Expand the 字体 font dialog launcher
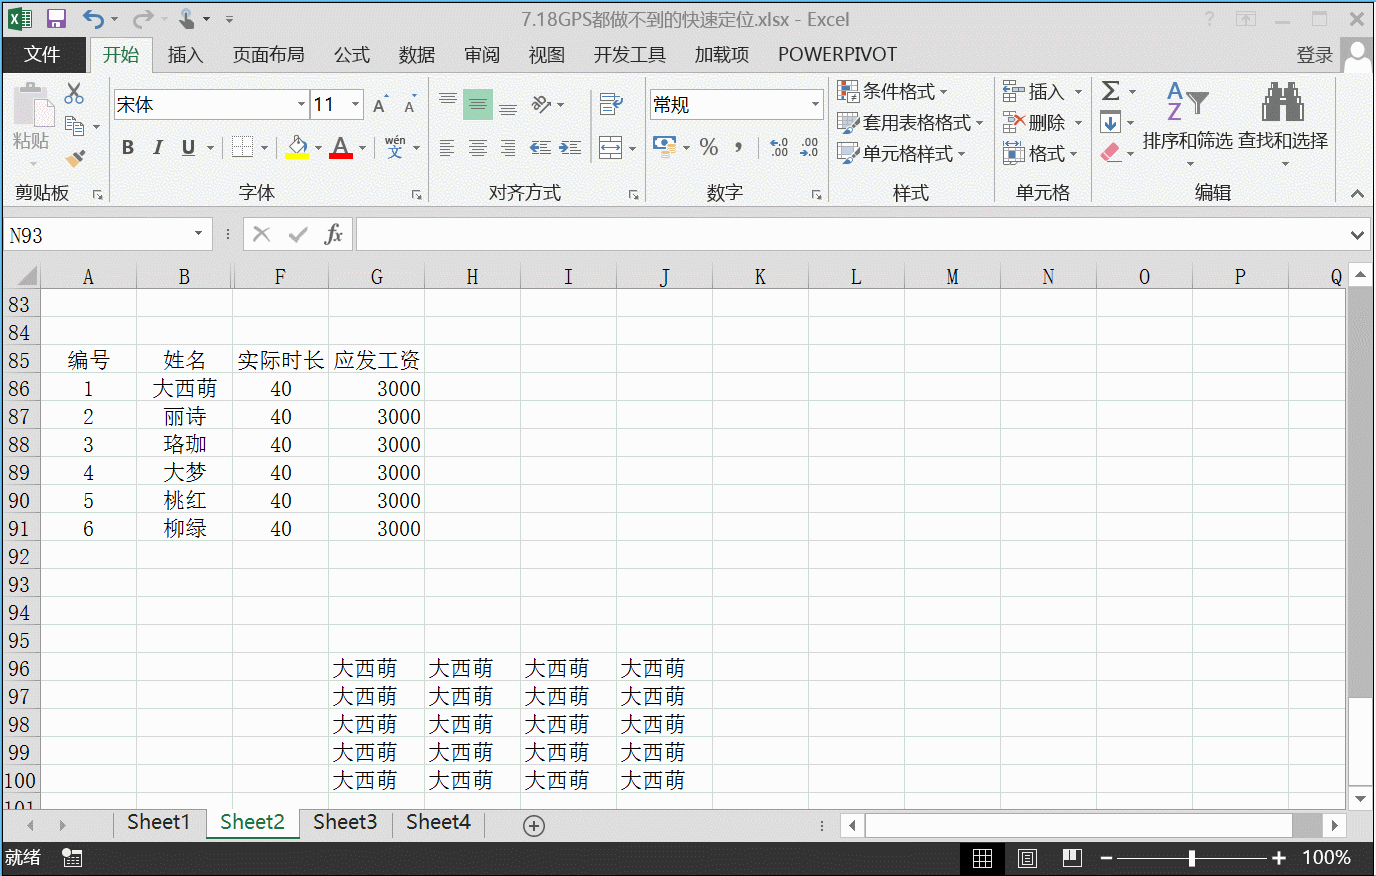 point(417,194)
